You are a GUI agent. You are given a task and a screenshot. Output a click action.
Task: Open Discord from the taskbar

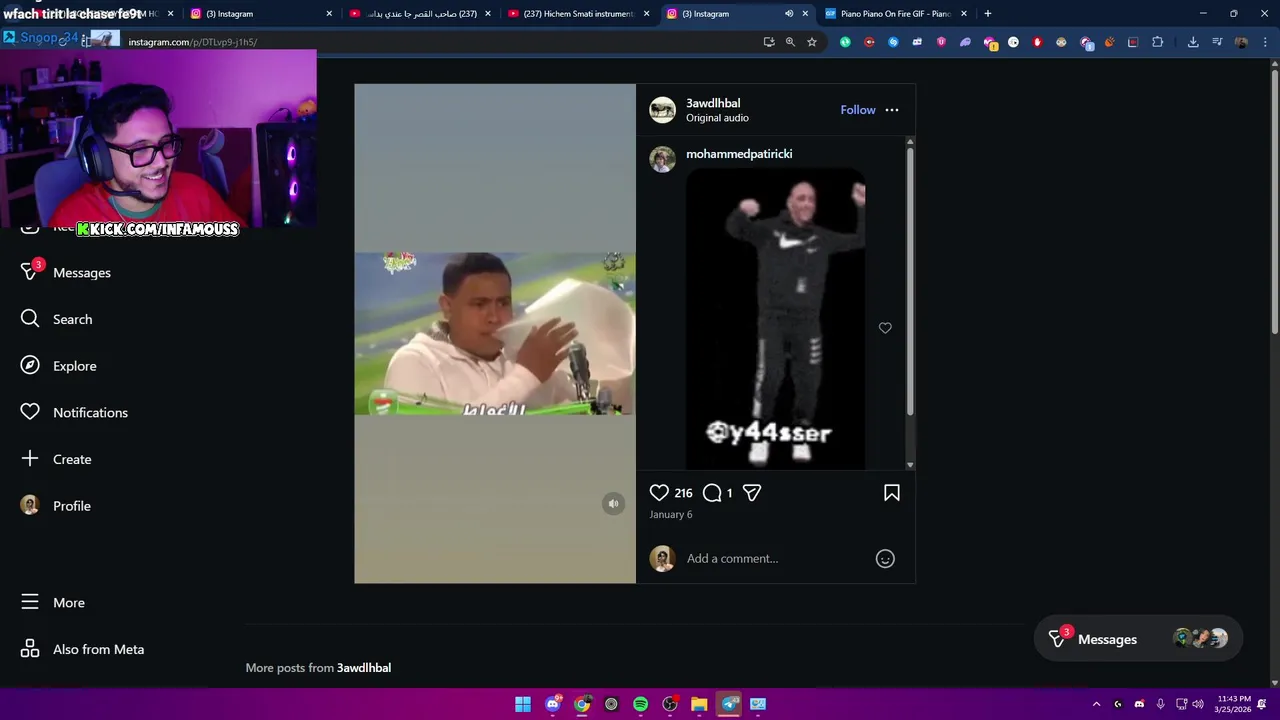pyautogui.click(x=553, y=704)
